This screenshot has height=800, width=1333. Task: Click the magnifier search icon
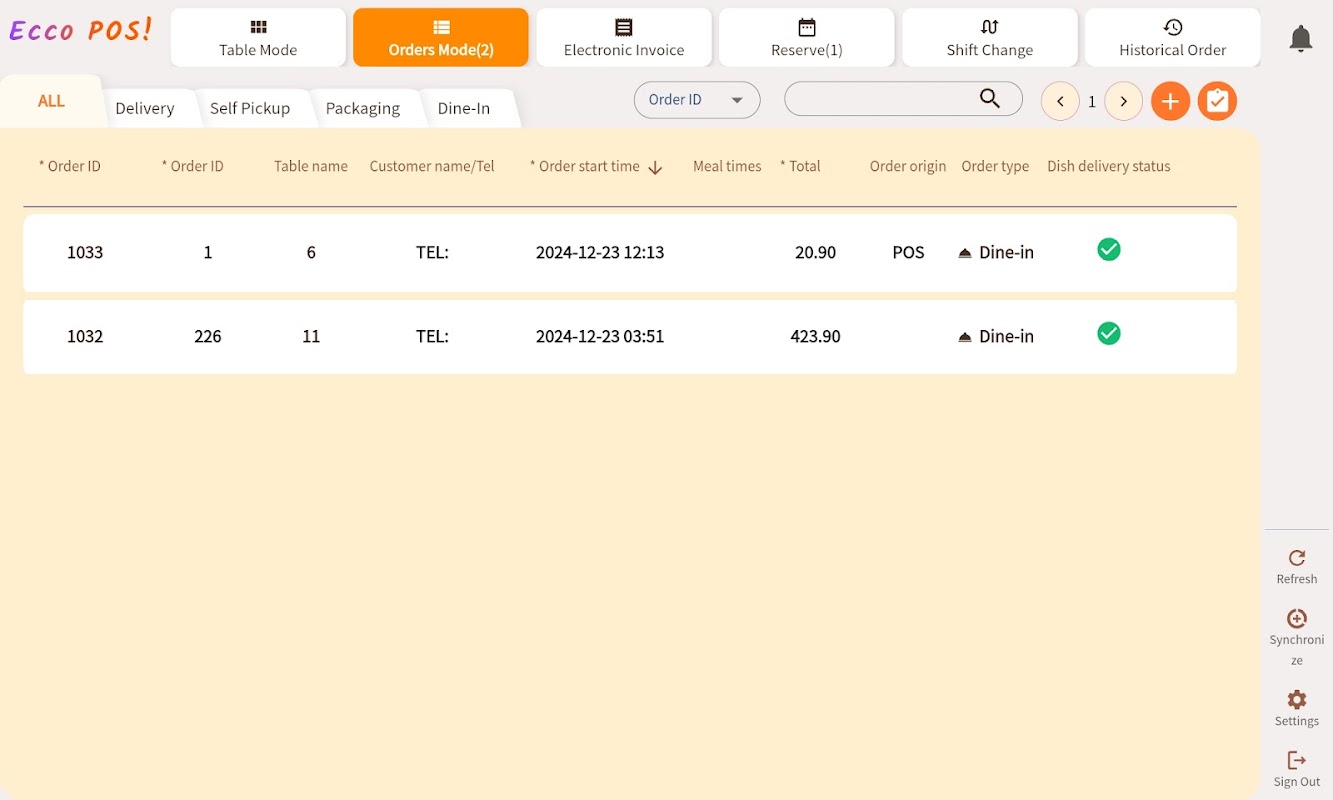pos(990,98)
